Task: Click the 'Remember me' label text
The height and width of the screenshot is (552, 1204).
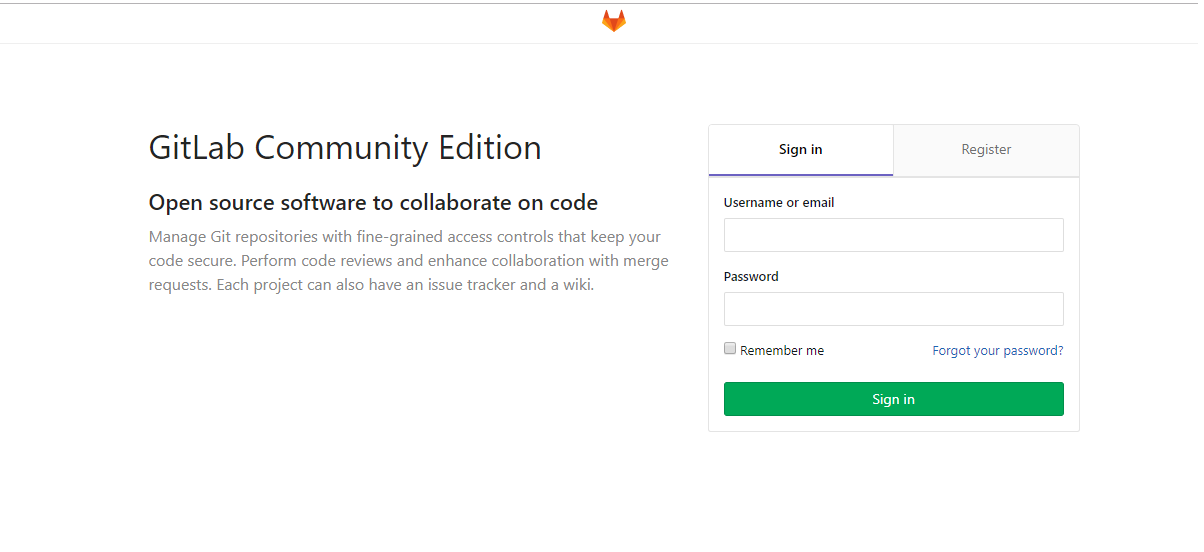Action: [x=782, y=351]
